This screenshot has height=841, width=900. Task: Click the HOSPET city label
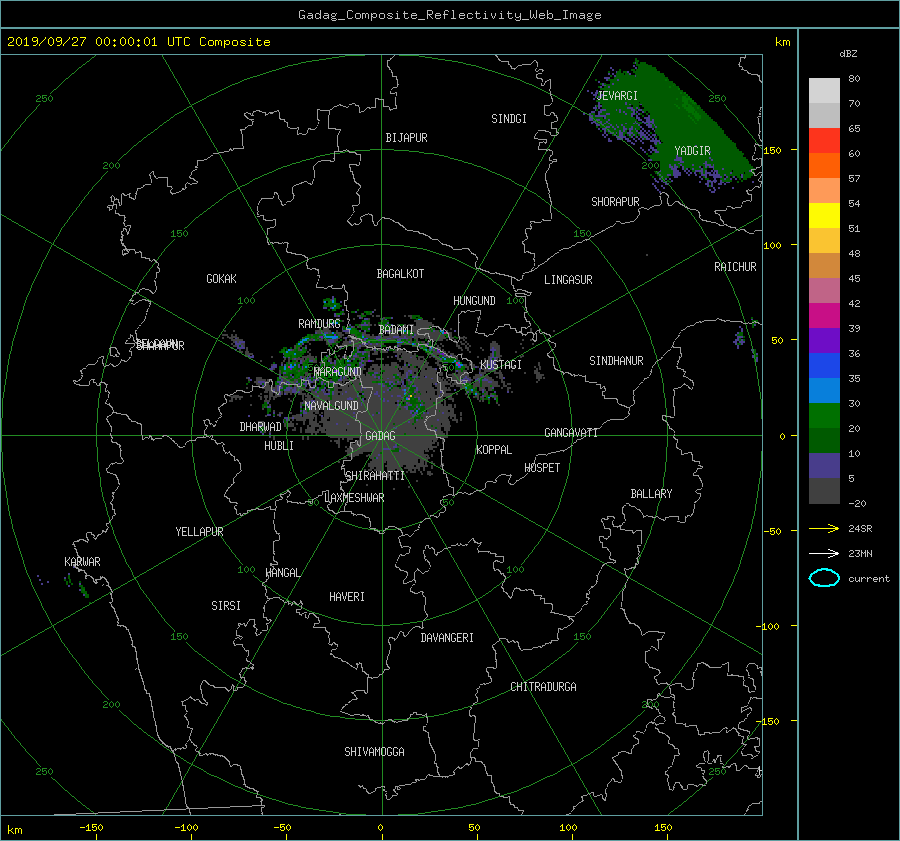pos(542,468)
